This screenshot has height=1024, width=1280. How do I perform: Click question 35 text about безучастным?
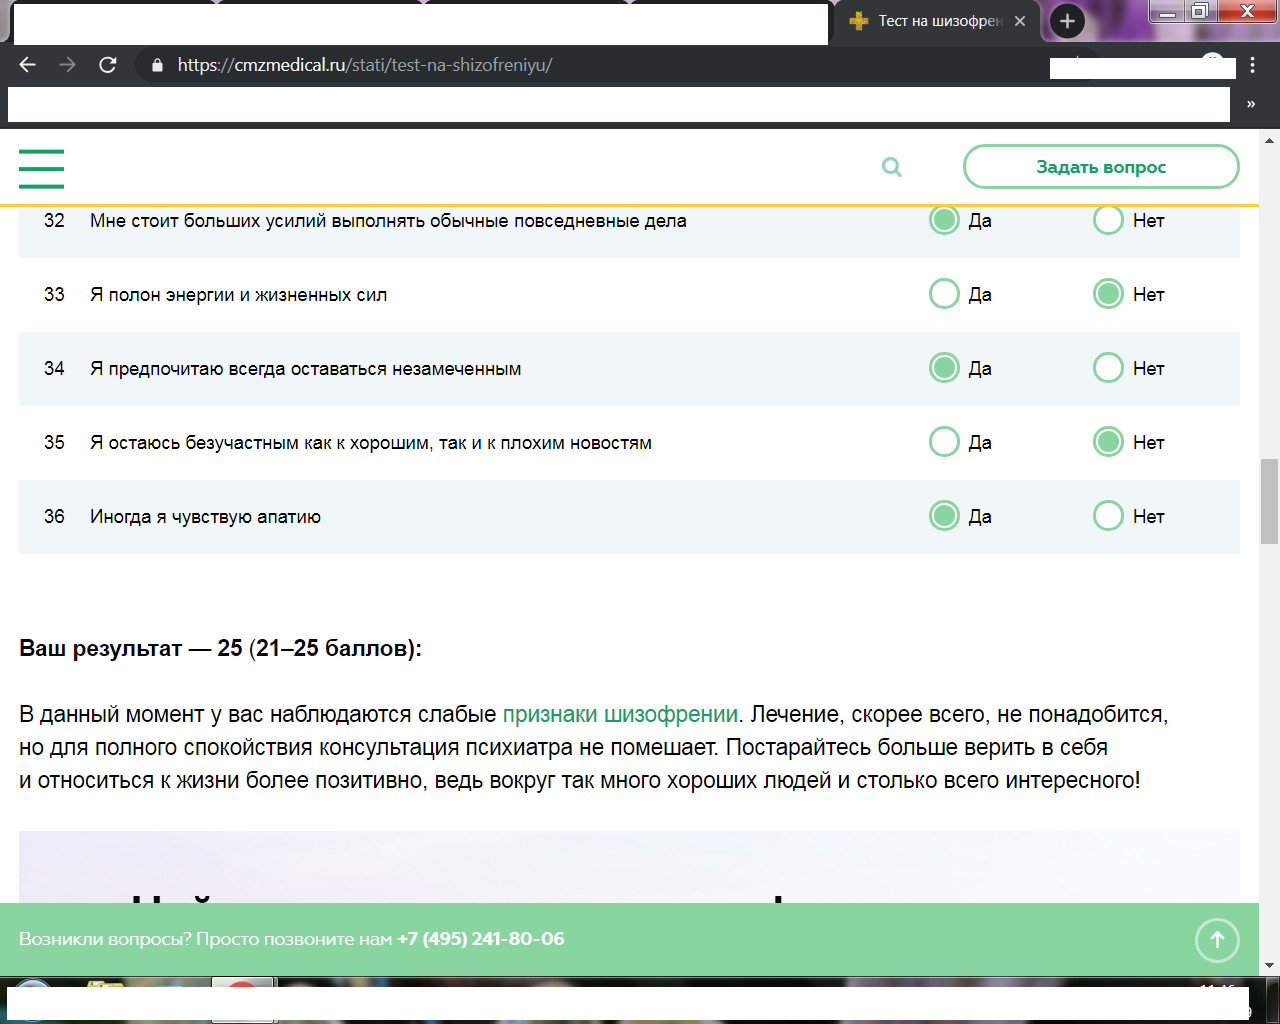pyautogui.click(x=371, y=443)
